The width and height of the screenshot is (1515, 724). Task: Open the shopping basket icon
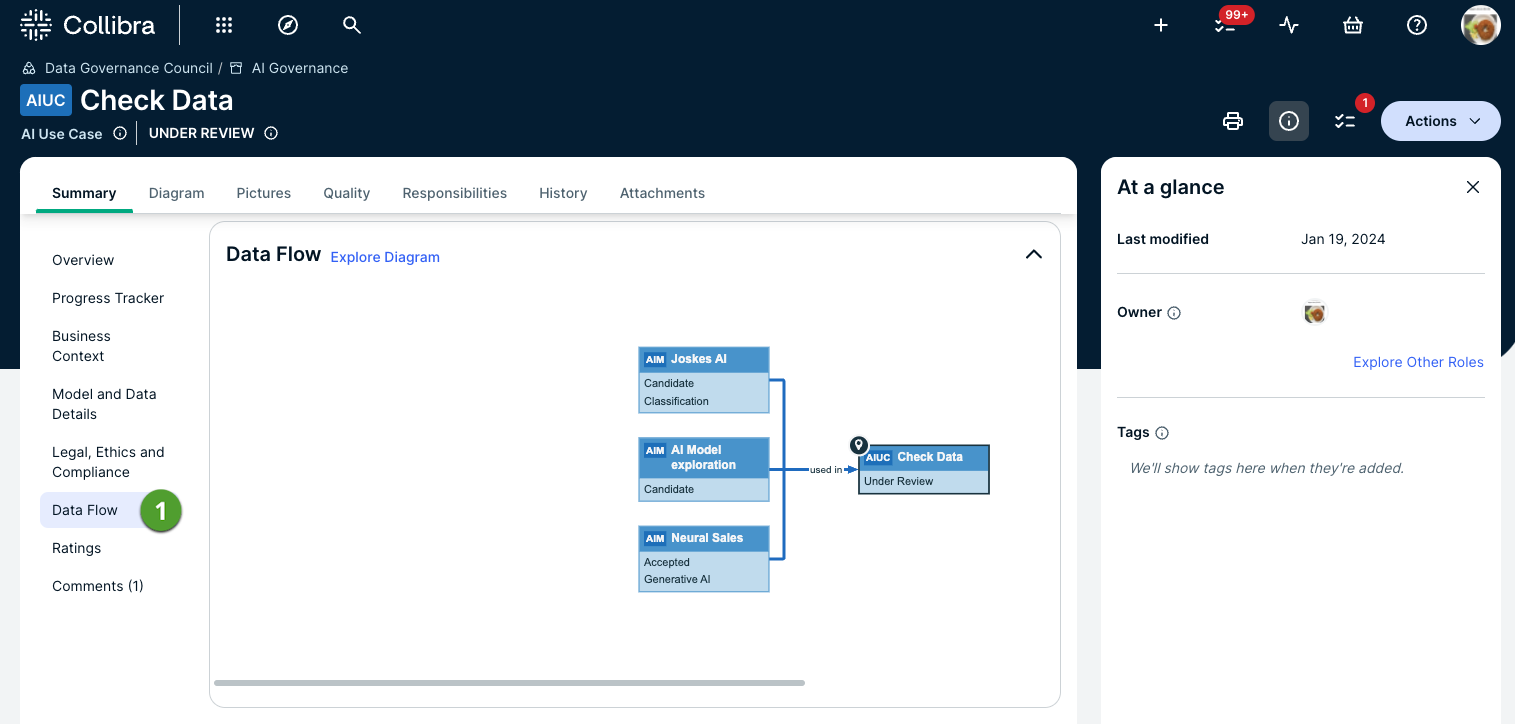pyautogui.click(x=1353, y=26)
